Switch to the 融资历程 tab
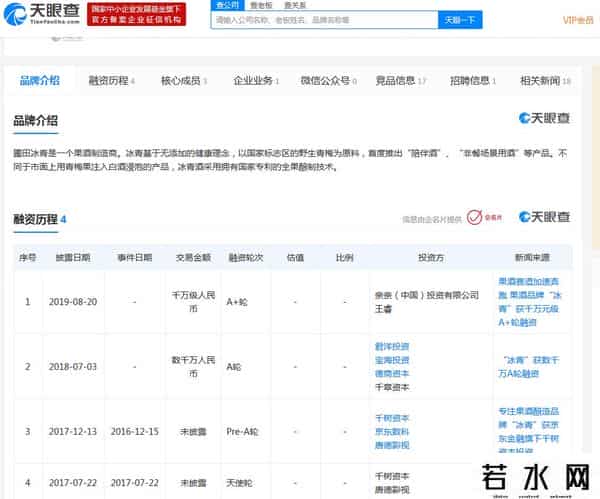 (x=111, y=81)
